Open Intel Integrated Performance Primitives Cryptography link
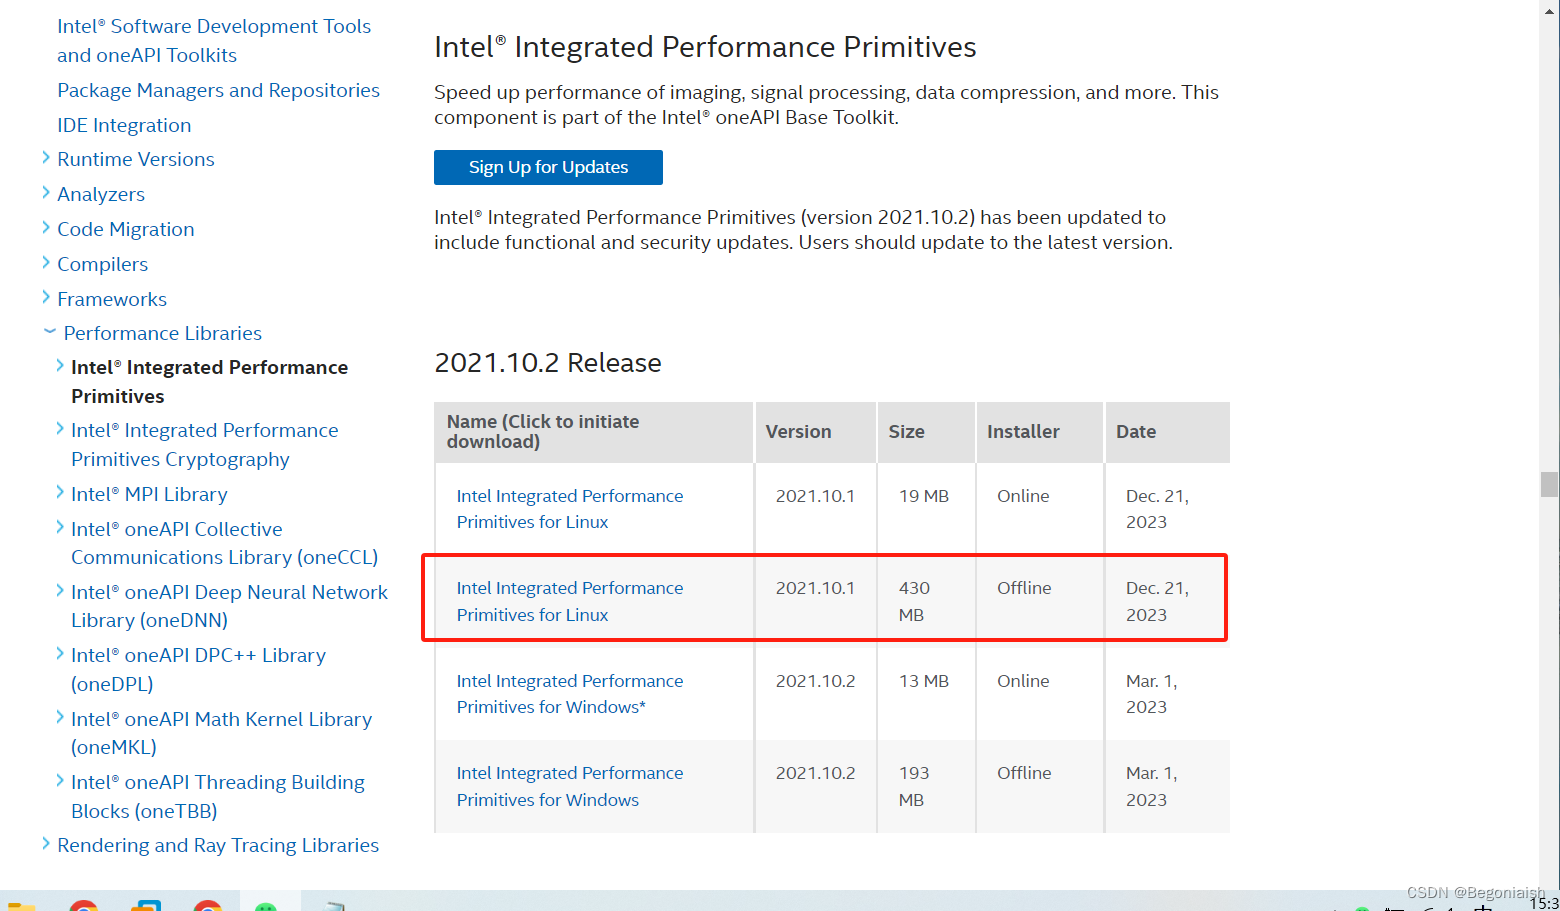Image resolution: width=1560 pixels, height=911 pixels. (x=205, y=445)
